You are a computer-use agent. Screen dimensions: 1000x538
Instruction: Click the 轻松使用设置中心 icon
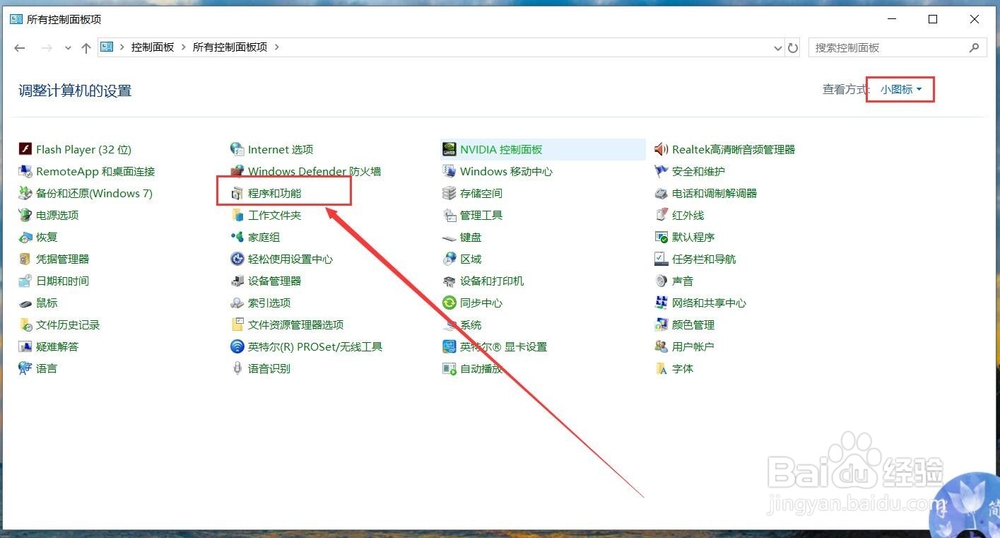pos(237,259)
